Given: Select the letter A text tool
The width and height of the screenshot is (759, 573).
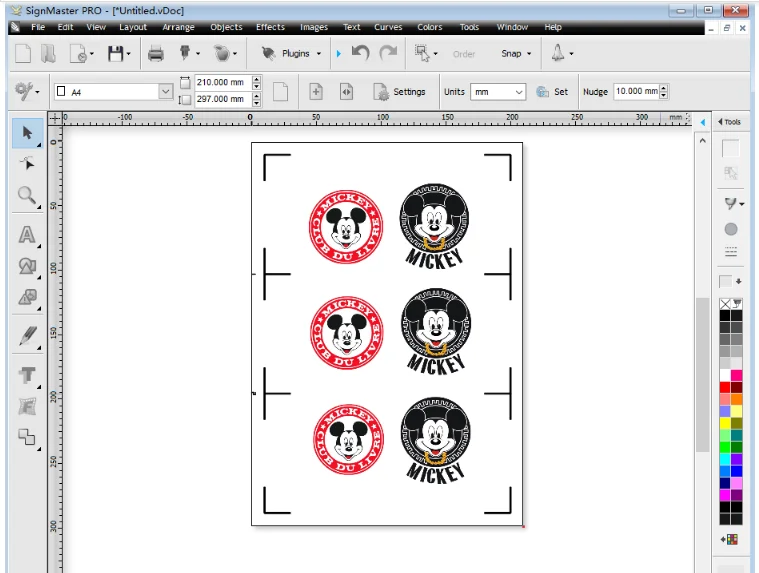Looking at the screenshot, I should 27,235.
